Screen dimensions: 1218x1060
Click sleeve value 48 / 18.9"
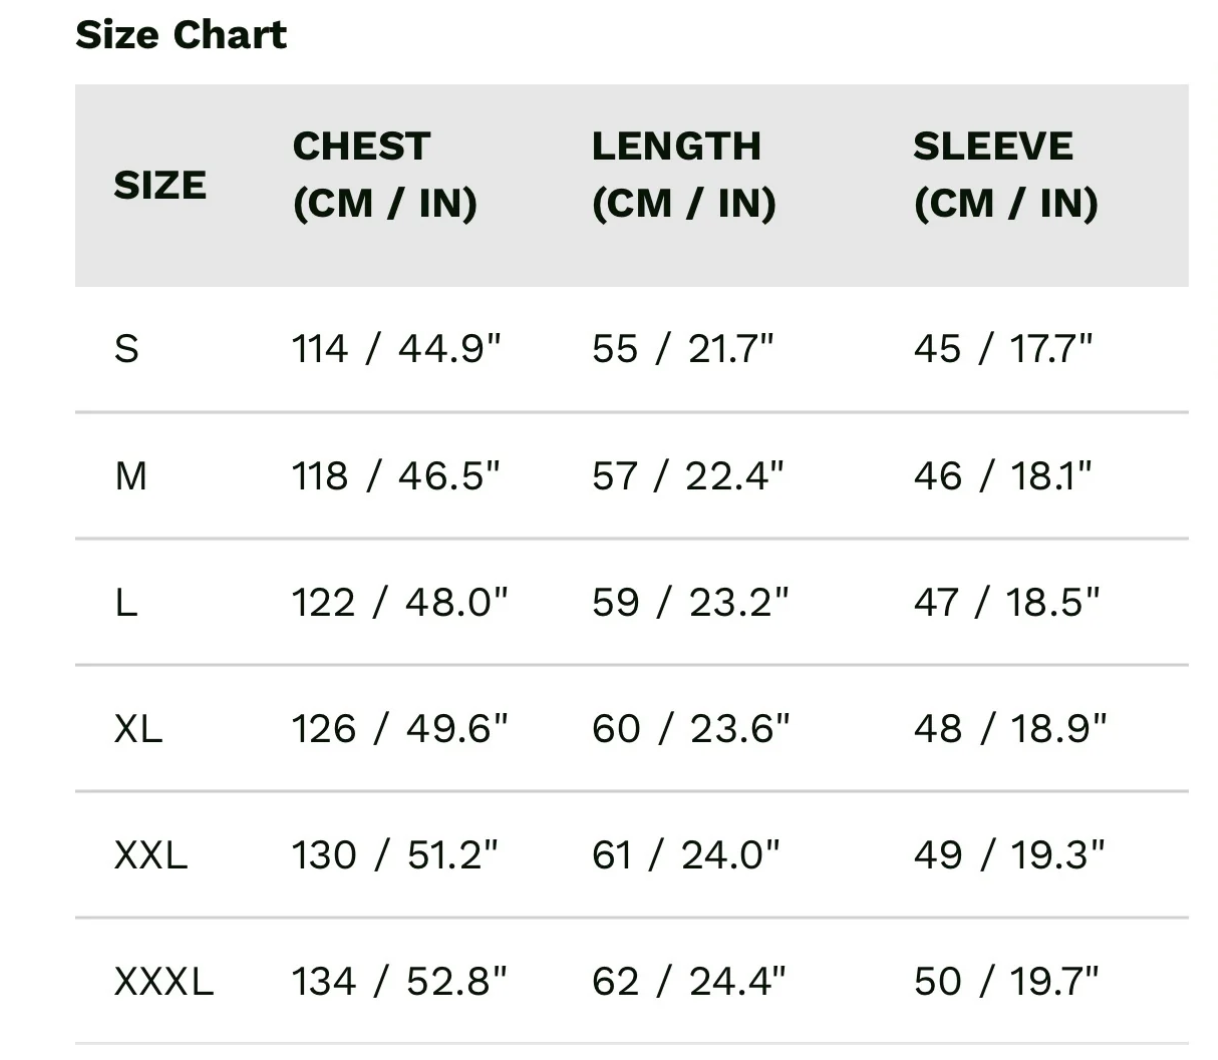[1010, 729]
